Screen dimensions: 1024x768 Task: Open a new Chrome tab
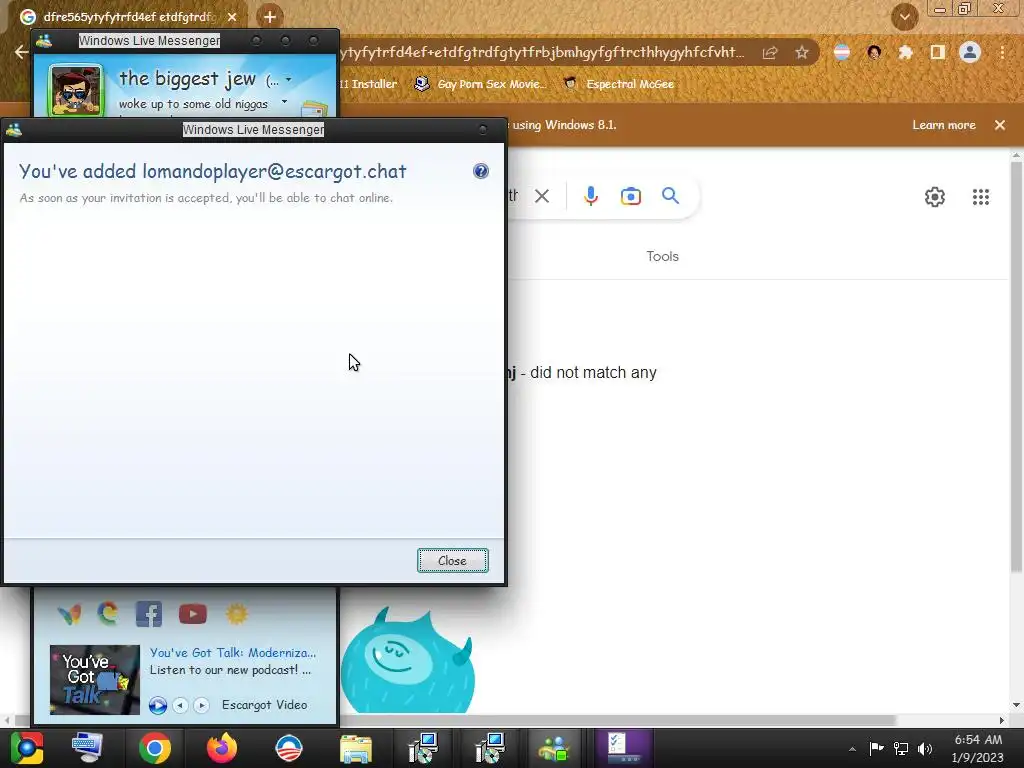click(x=270, y=17)
